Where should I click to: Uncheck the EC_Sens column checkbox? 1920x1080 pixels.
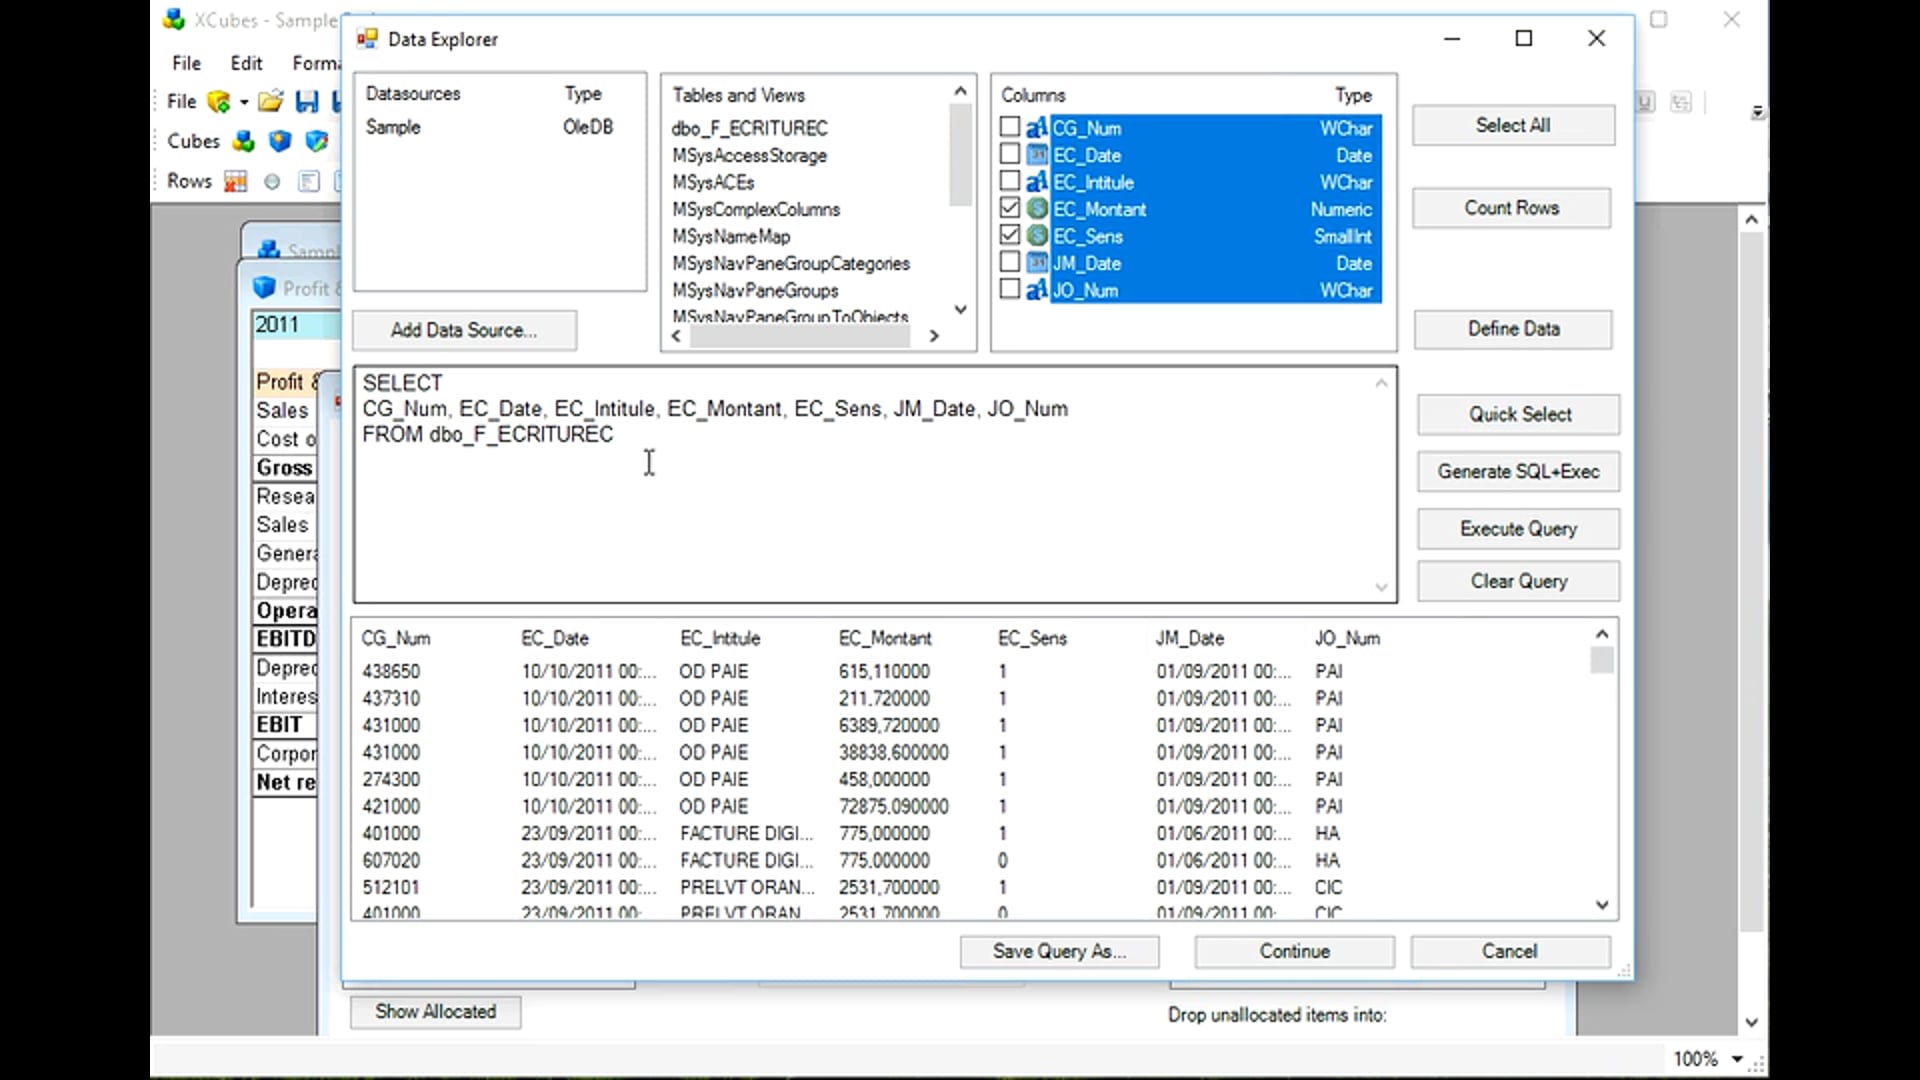click(1009, 235)
